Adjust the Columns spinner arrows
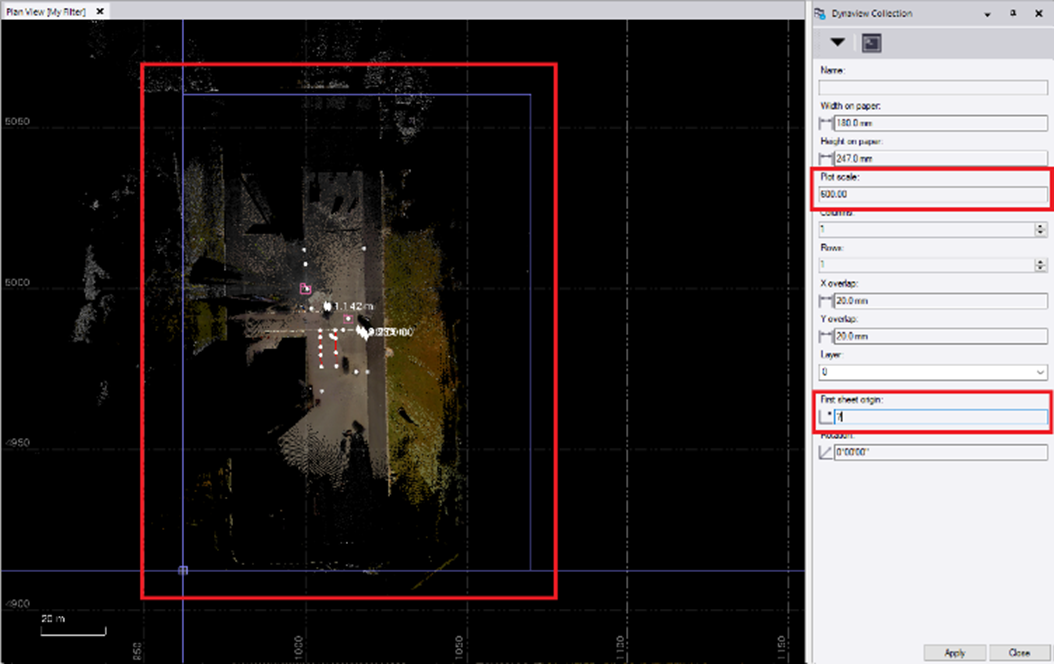 tap(1041, 229)
